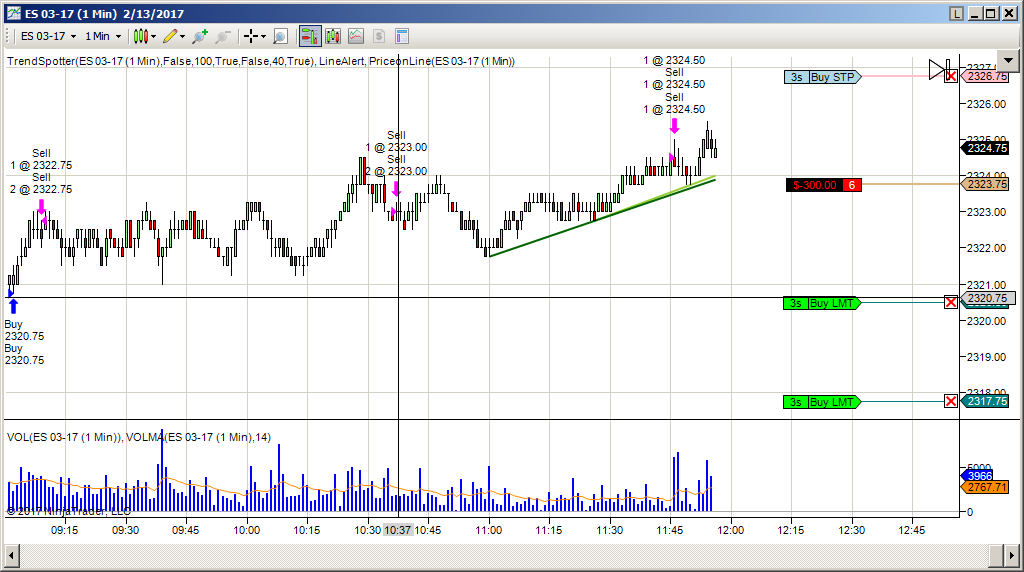Select the Buy LMT label at 2317.75

[822, 402]
